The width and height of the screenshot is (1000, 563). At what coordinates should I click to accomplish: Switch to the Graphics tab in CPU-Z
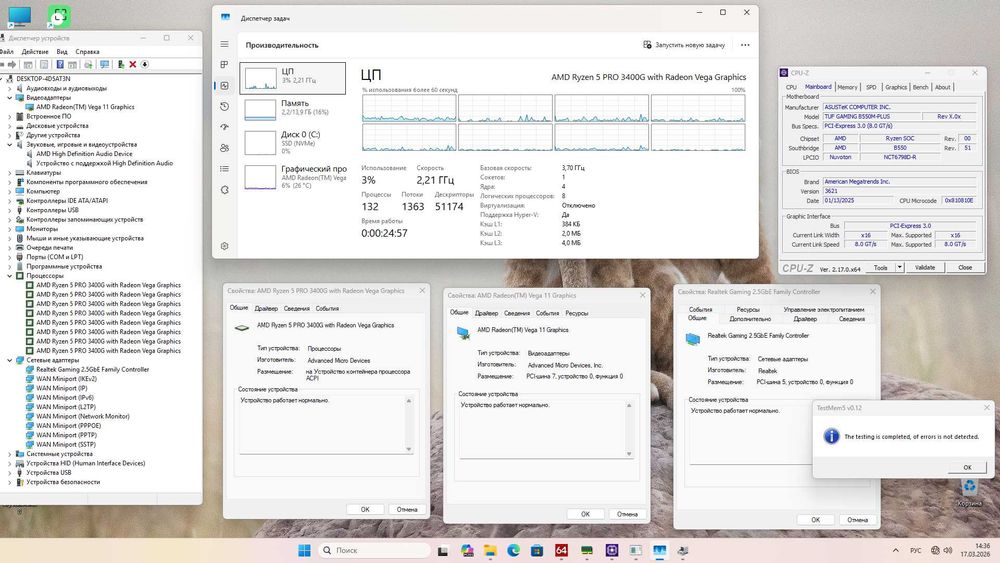(x=895, y=87)
